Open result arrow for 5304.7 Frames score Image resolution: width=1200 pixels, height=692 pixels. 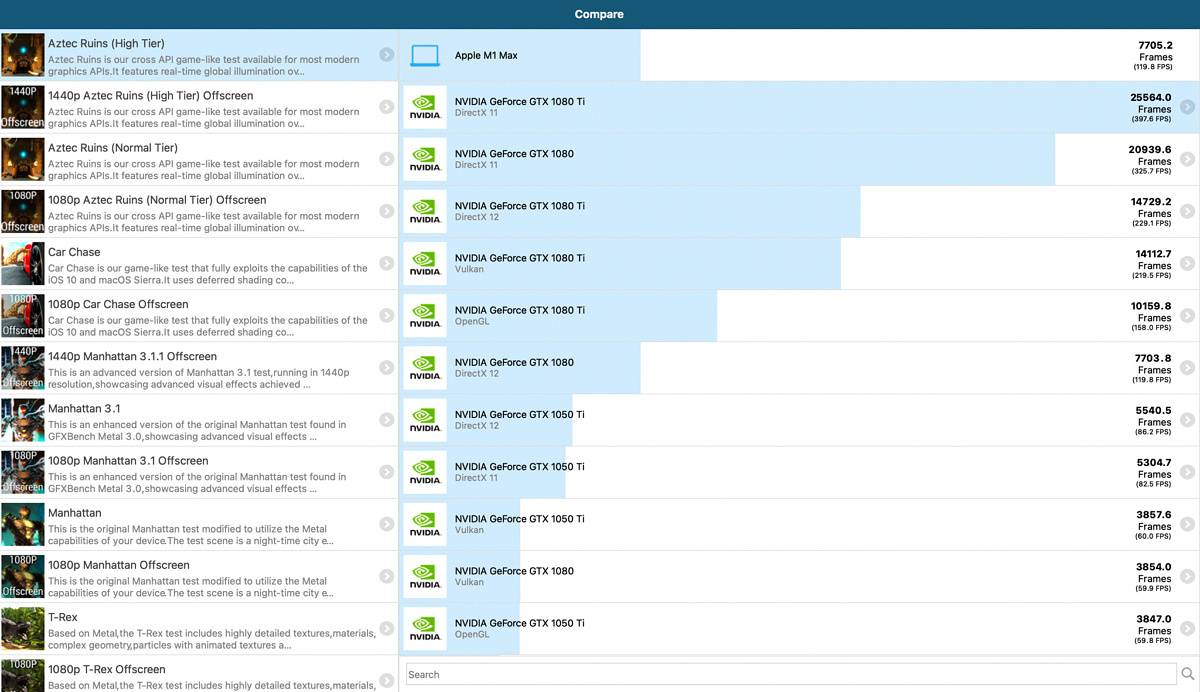click(x=1187, y=471)
